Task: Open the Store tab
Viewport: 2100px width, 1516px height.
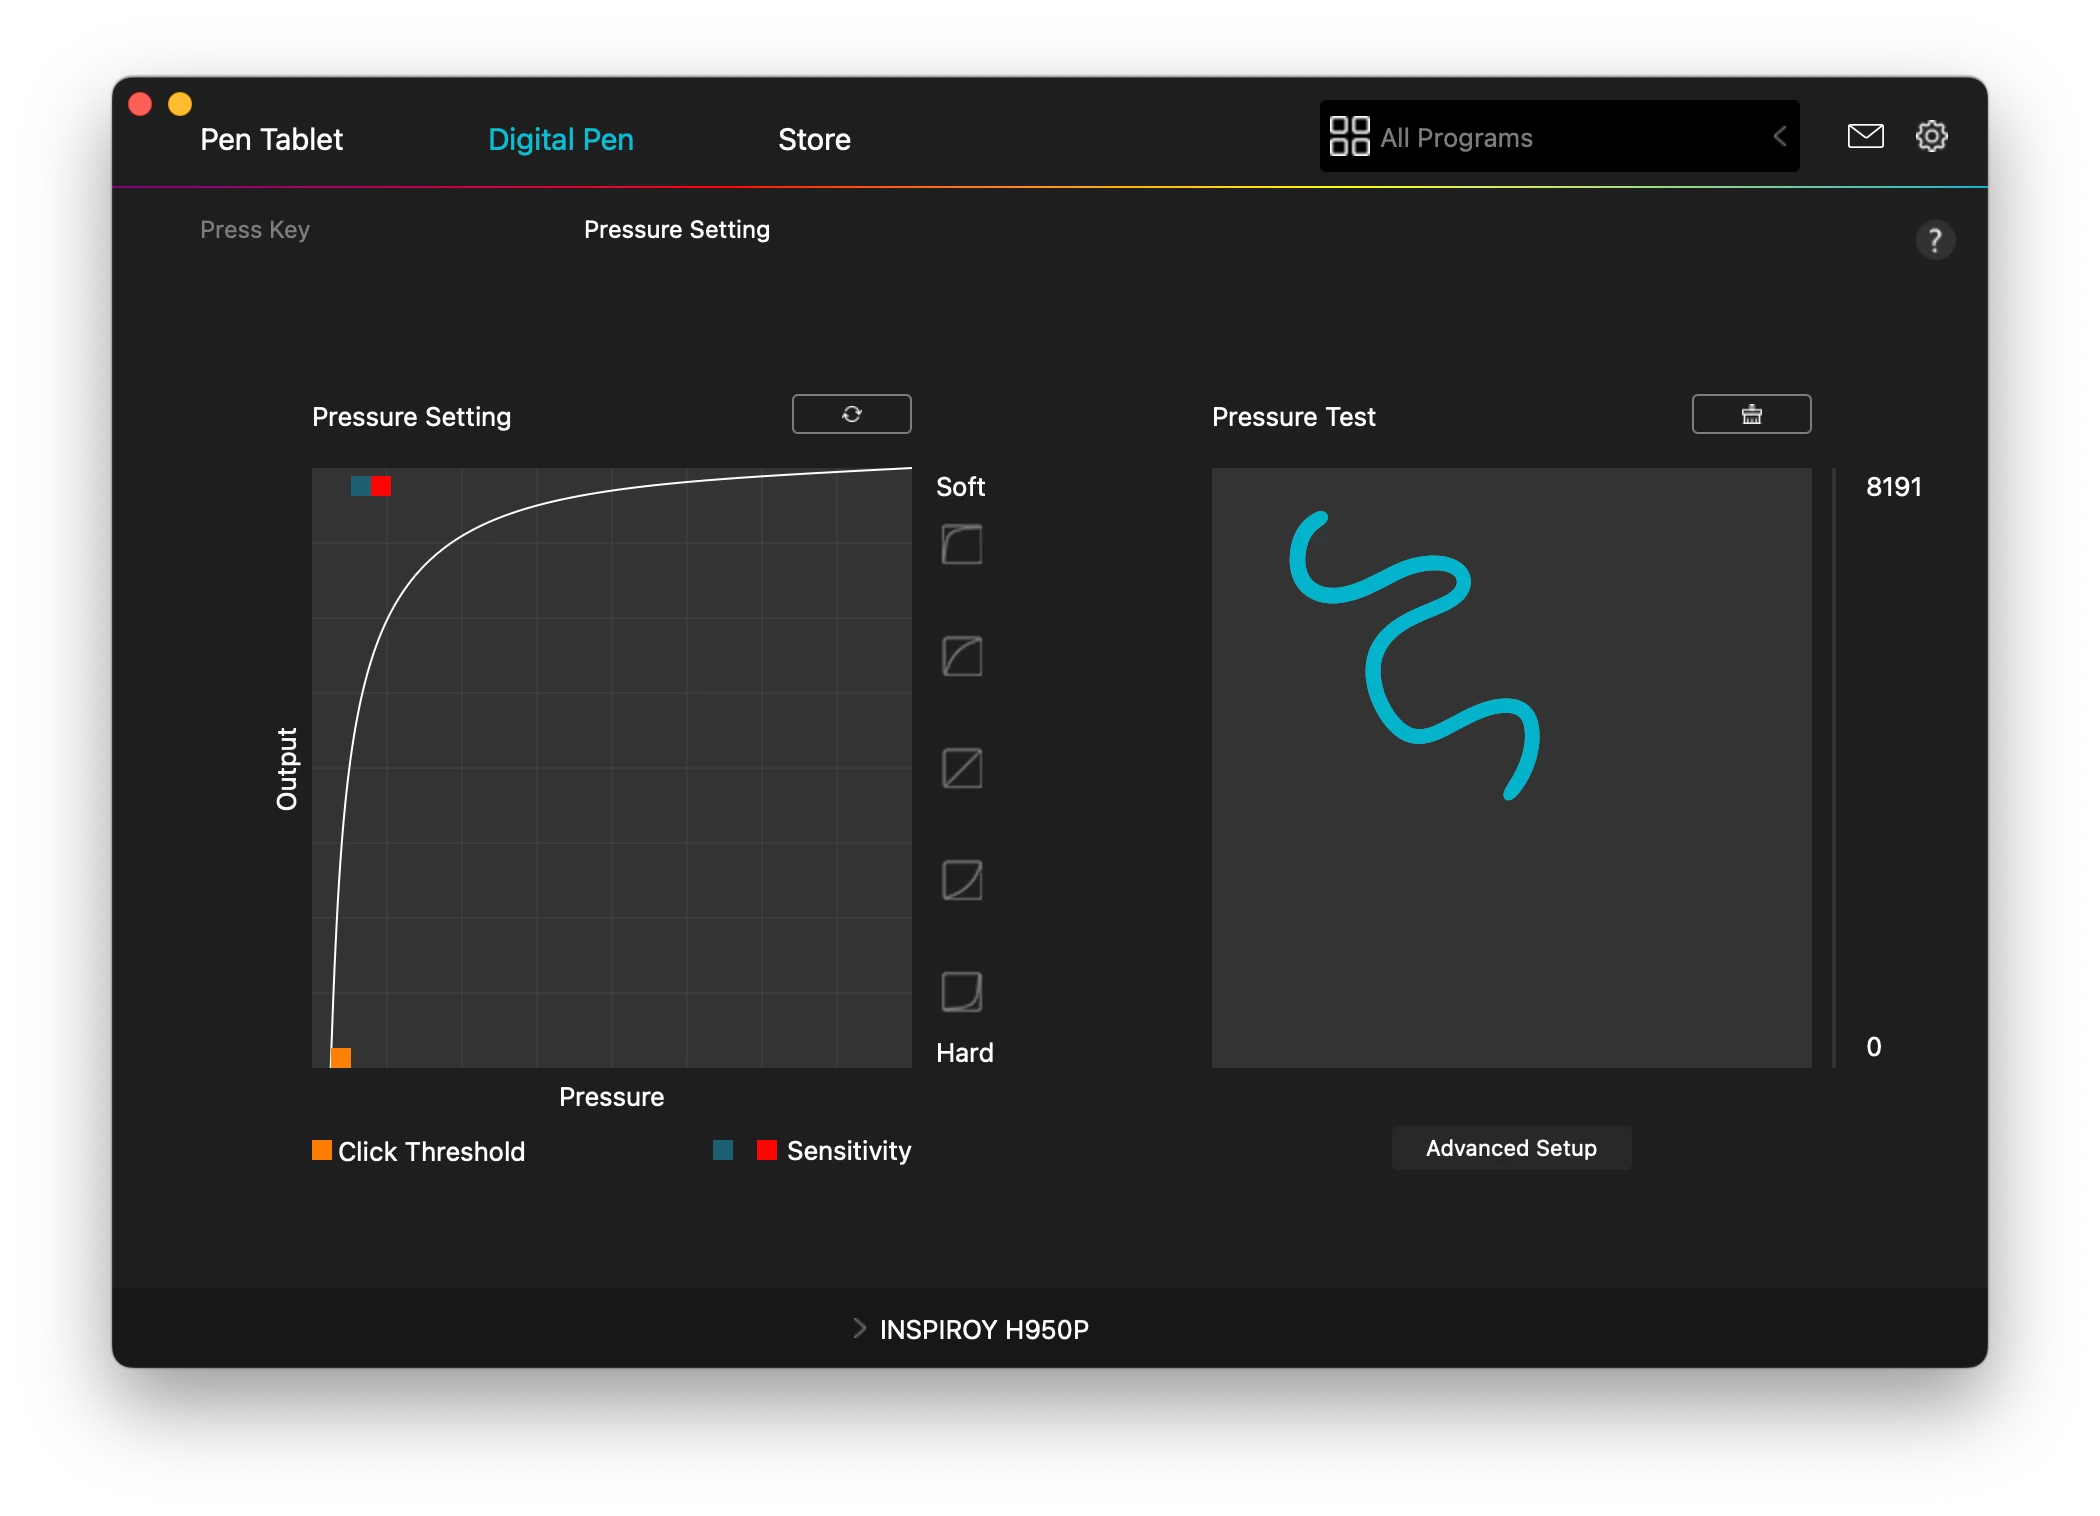Action: pos(814,139)
